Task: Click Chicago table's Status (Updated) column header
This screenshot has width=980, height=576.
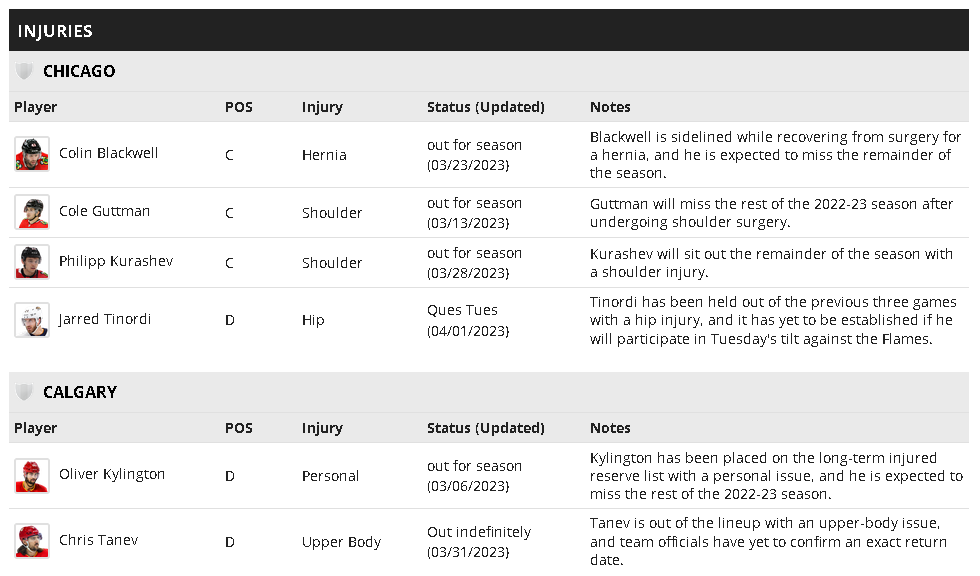Action: (486, 107)
